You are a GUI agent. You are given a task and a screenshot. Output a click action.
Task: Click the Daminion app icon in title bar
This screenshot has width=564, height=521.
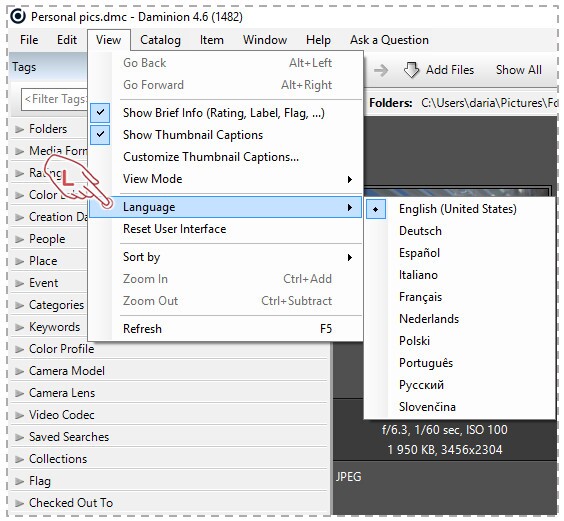(18, 16)
